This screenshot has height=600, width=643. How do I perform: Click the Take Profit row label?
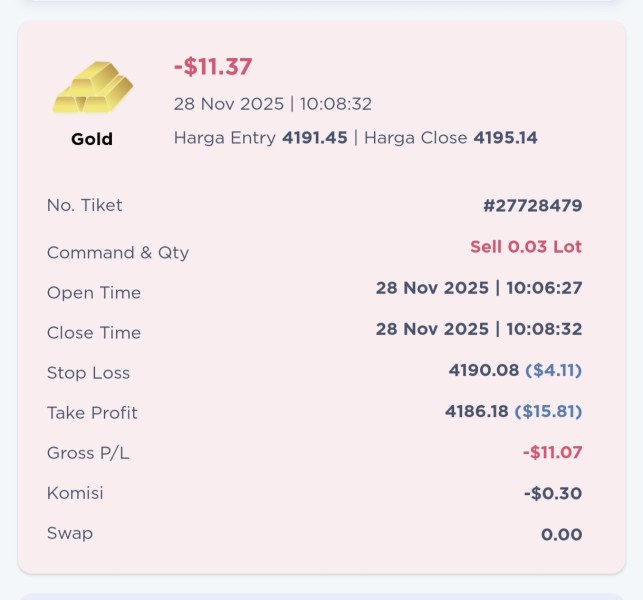tap(92, 412)
